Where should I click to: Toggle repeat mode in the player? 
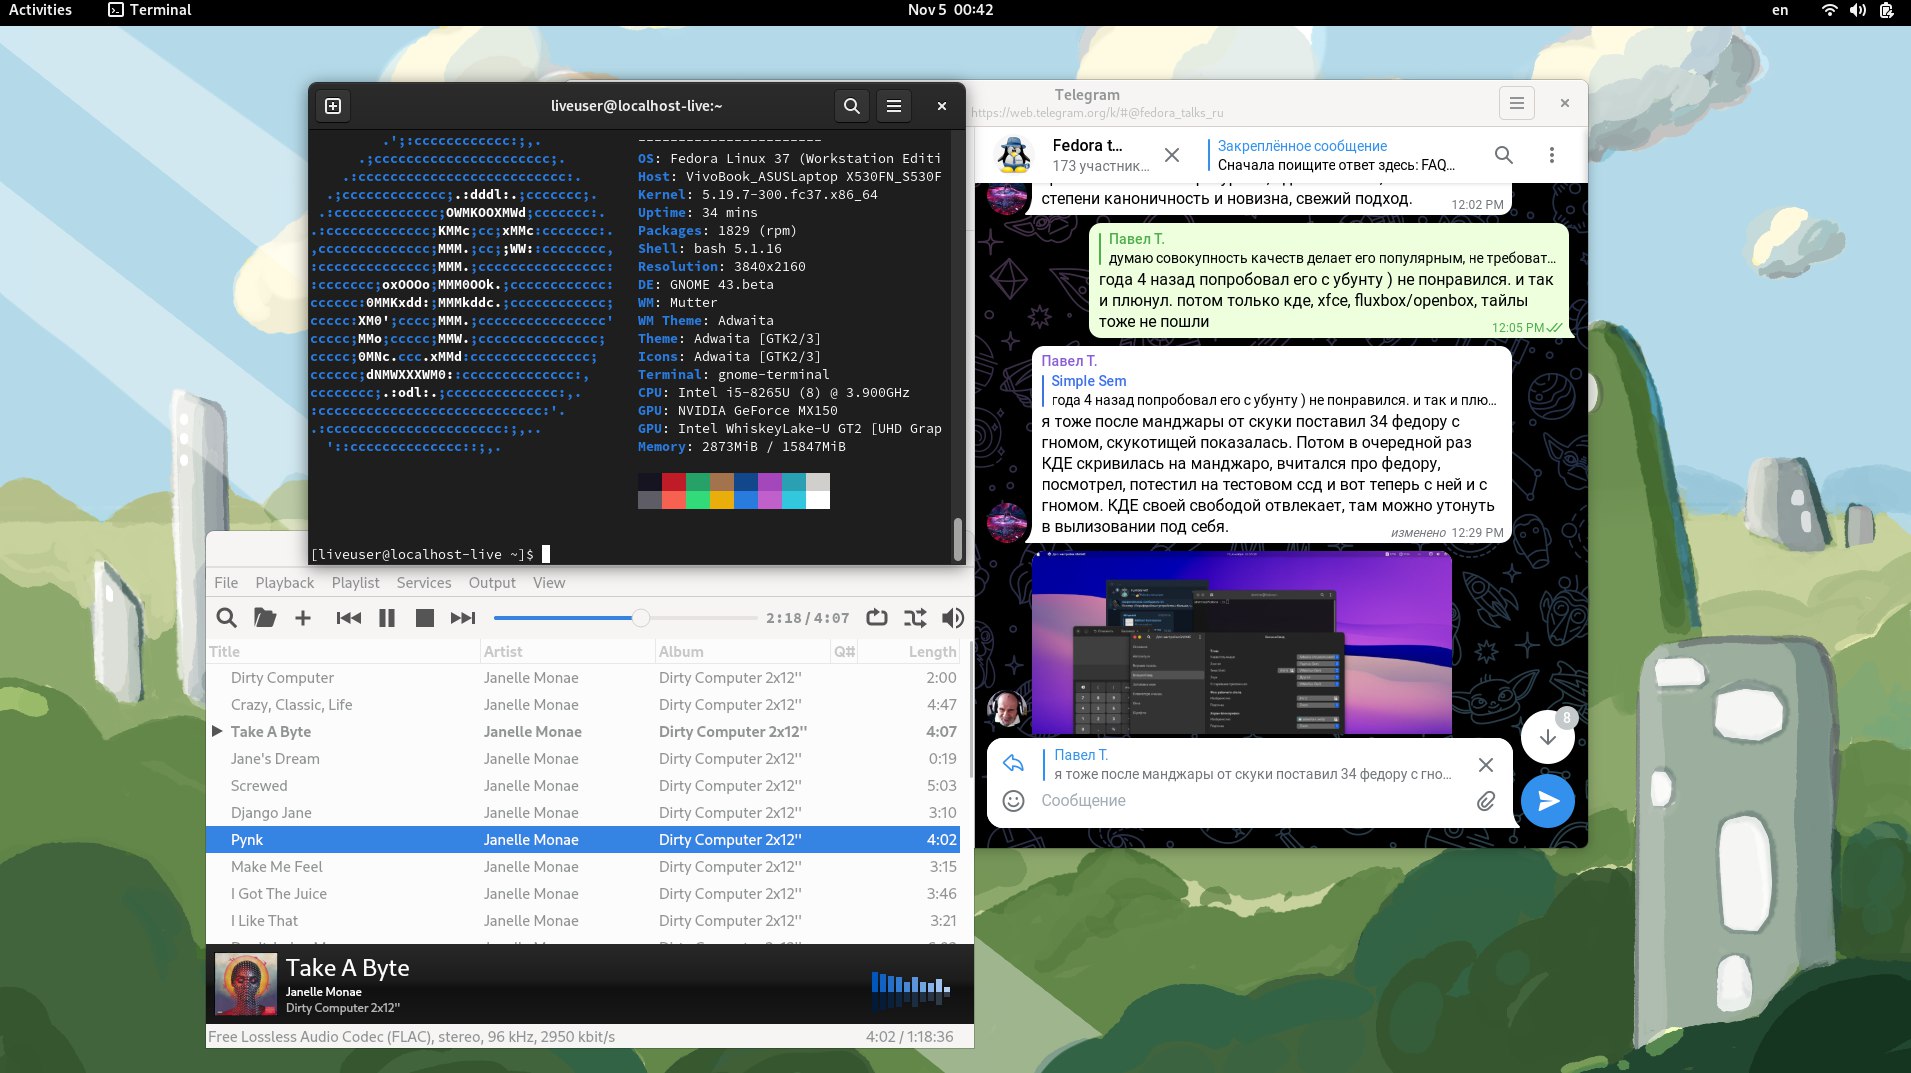click(877, 618)
